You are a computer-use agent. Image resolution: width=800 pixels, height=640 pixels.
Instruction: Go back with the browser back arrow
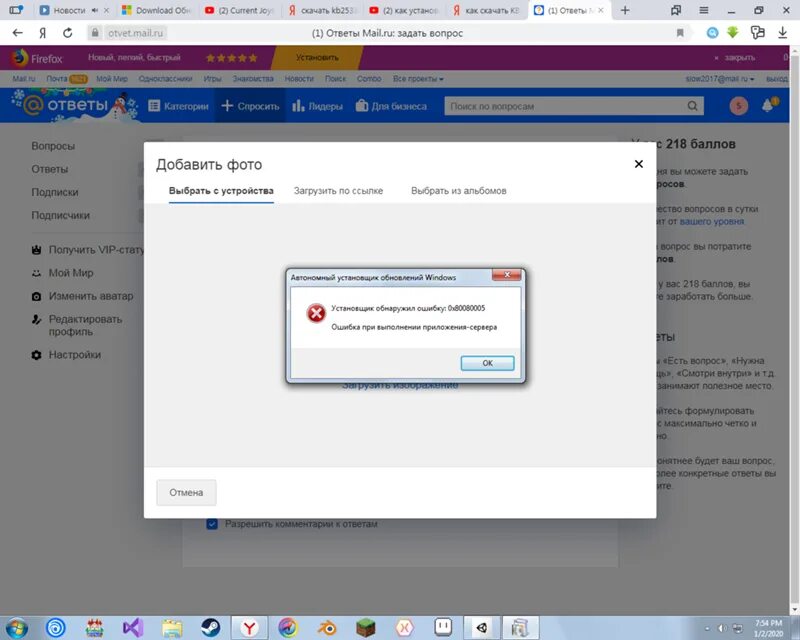coord(17,33)
